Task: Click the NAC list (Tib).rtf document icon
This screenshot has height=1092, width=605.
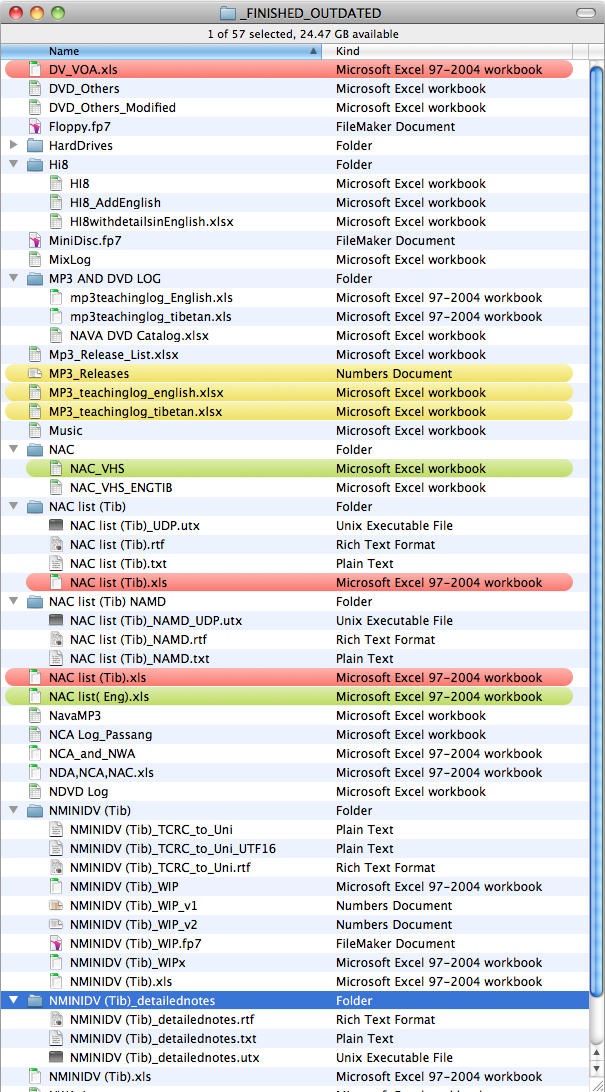Action: (x=56, y=545)
